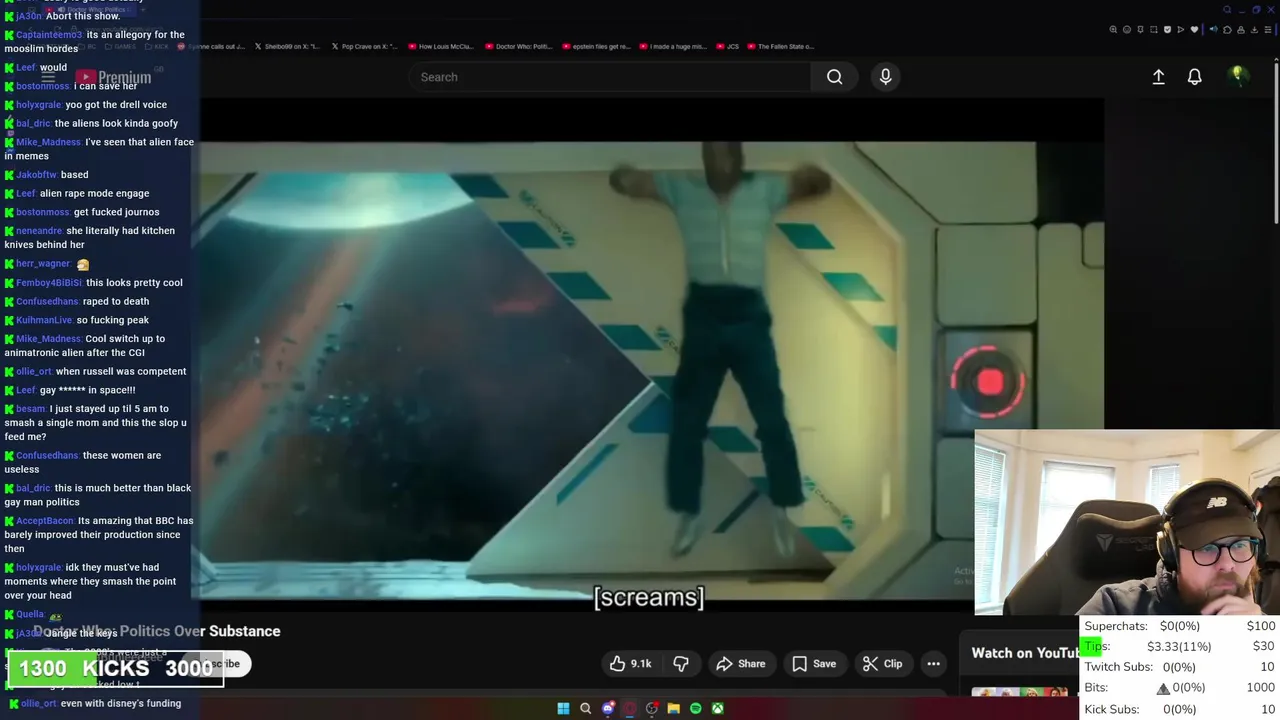Open the YouTube account avatar menu
This screenshot has height=720, width=1280.
point(1238,76)
